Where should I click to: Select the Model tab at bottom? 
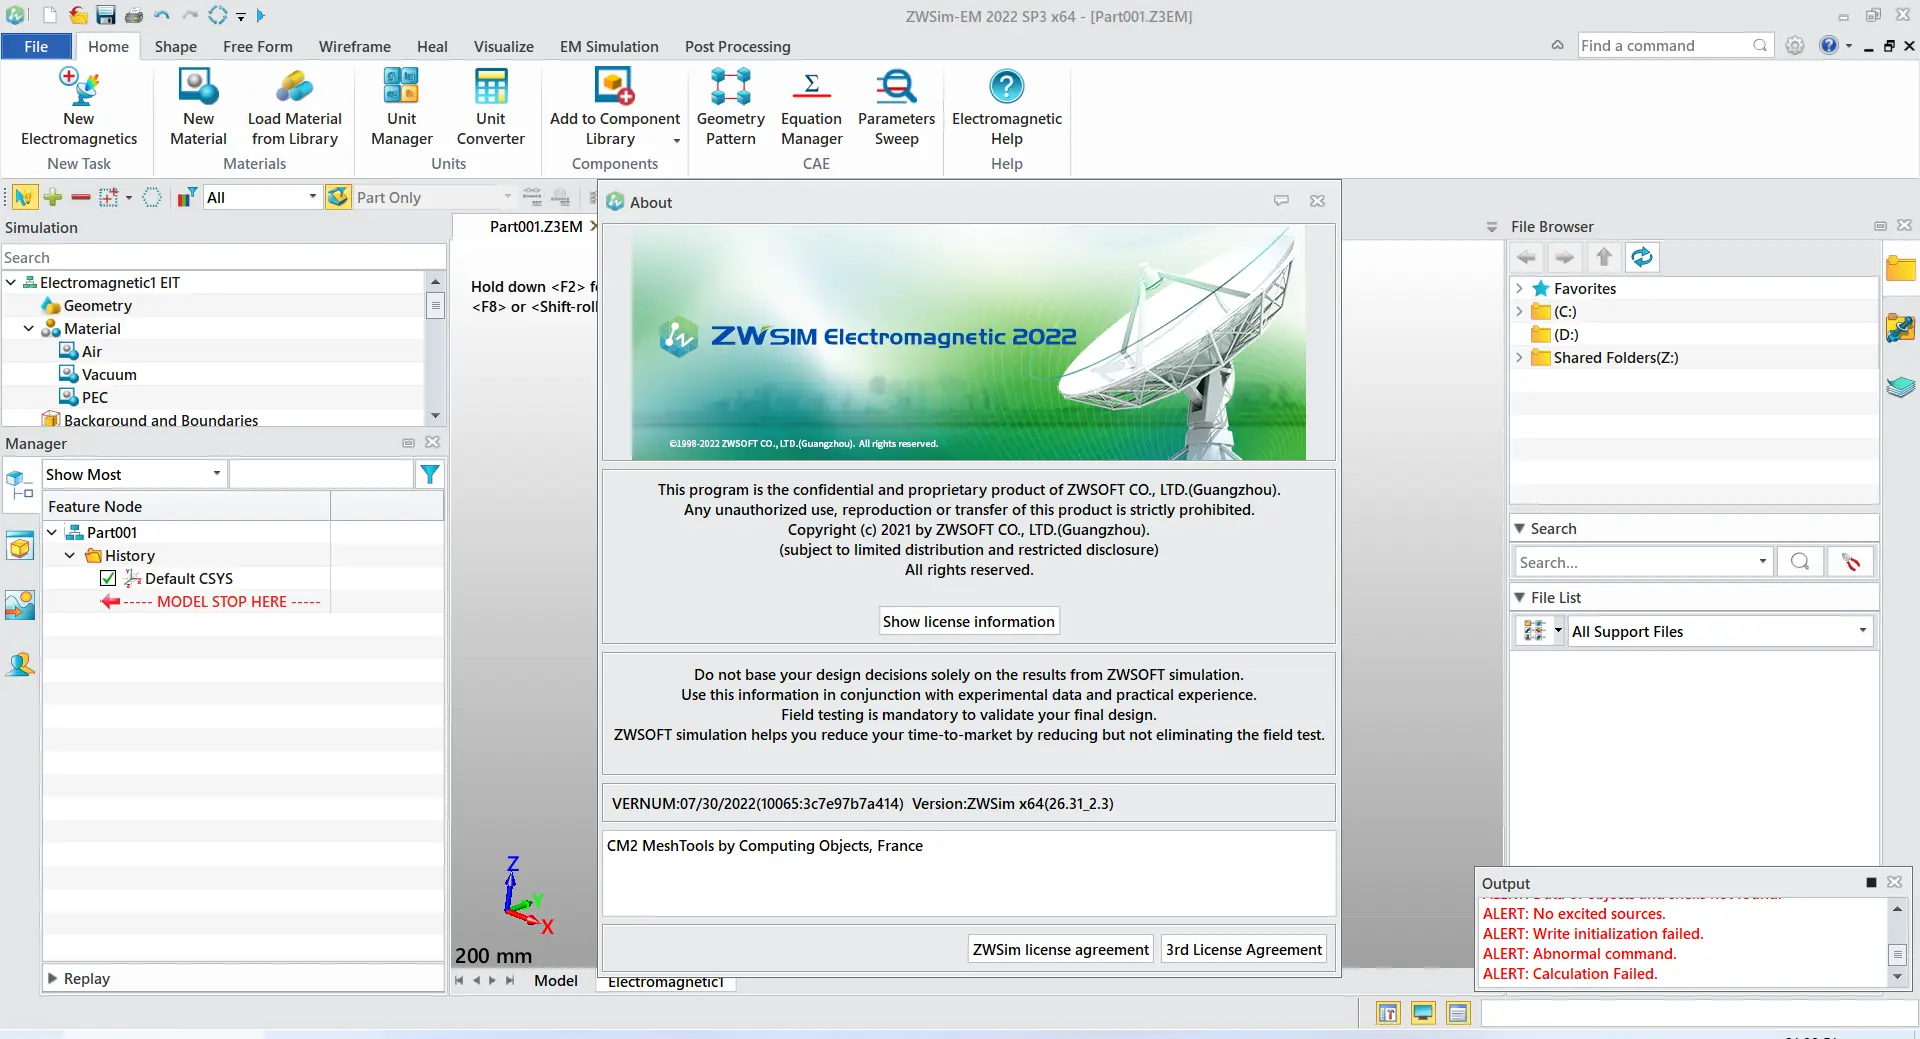[555, 981]
